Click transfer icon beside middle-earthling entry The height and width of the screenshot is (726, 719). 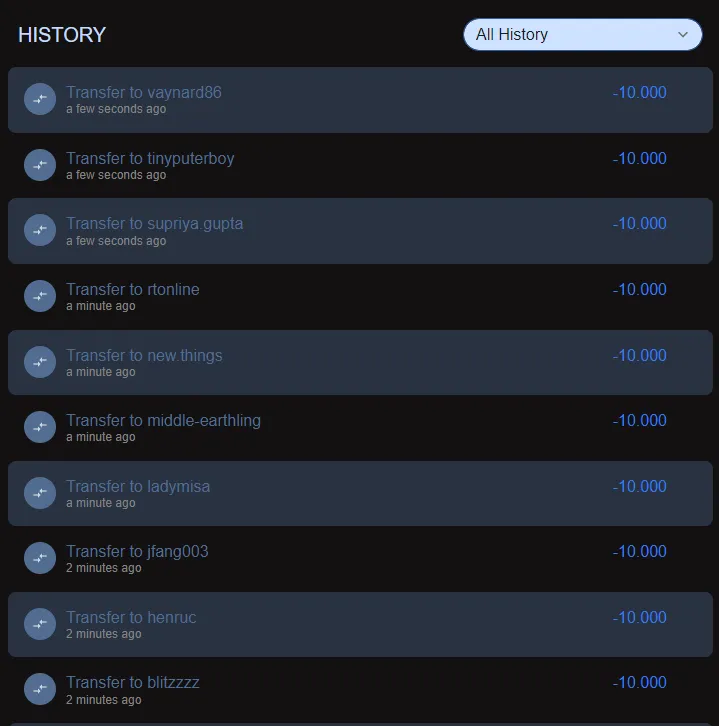(40, 427)
